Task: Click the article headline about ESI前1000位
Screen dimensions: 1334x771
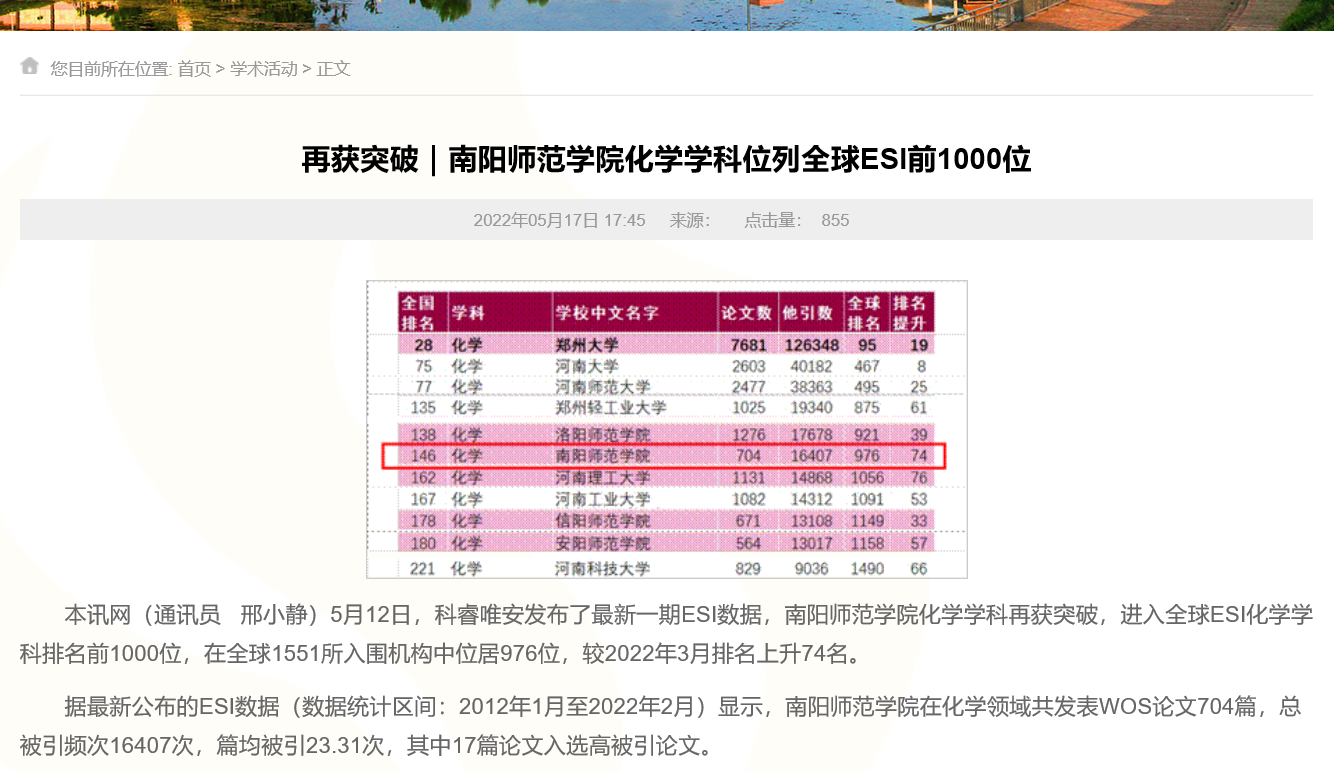Action: [x=666, y=160]
